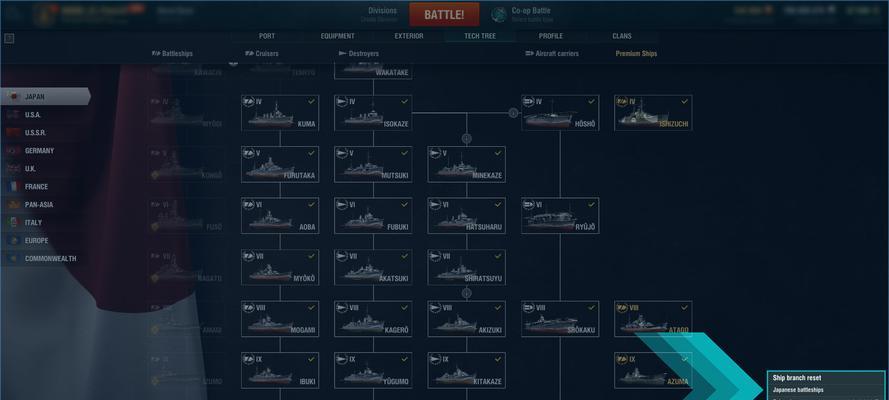Image resolution: width=889 pixels, height=400 pixels.
Task: Select the tier V destroyer Minekaze
Action: (467, 164)
